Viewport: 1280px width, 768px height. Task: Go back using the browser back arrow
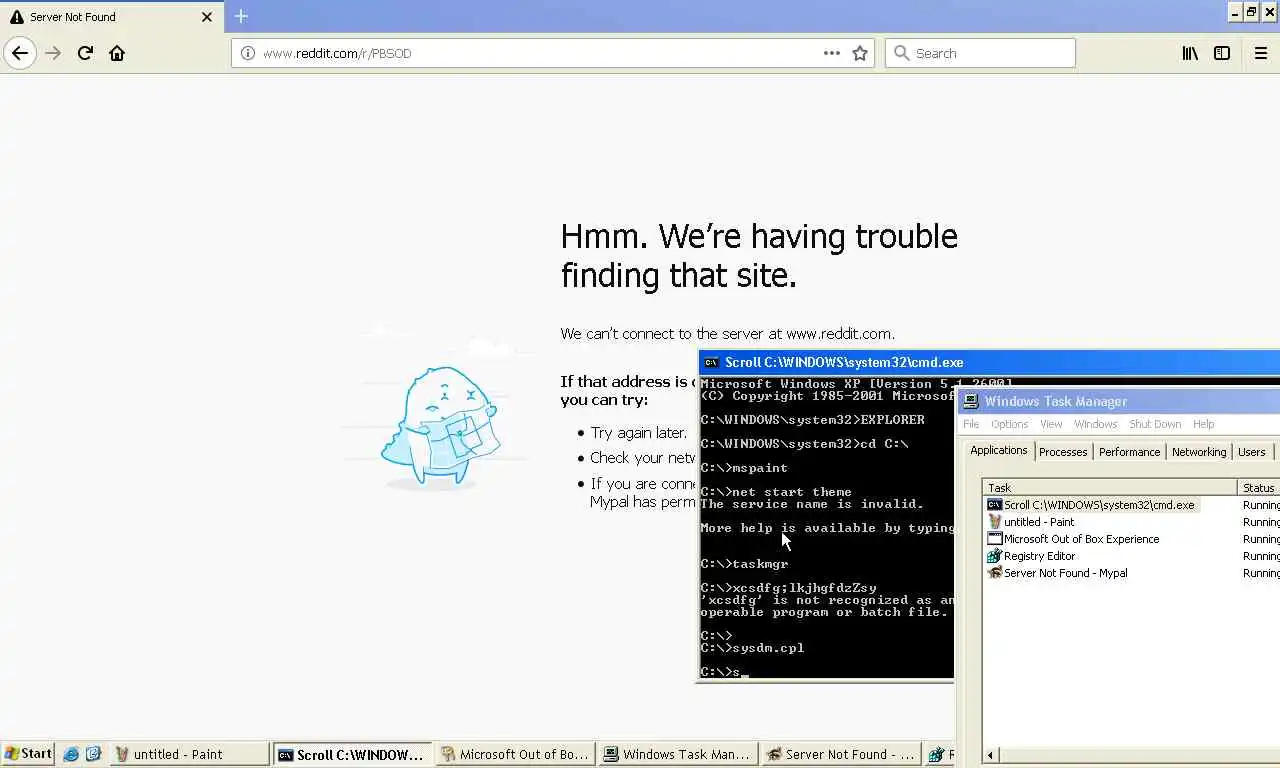(20, 53)
